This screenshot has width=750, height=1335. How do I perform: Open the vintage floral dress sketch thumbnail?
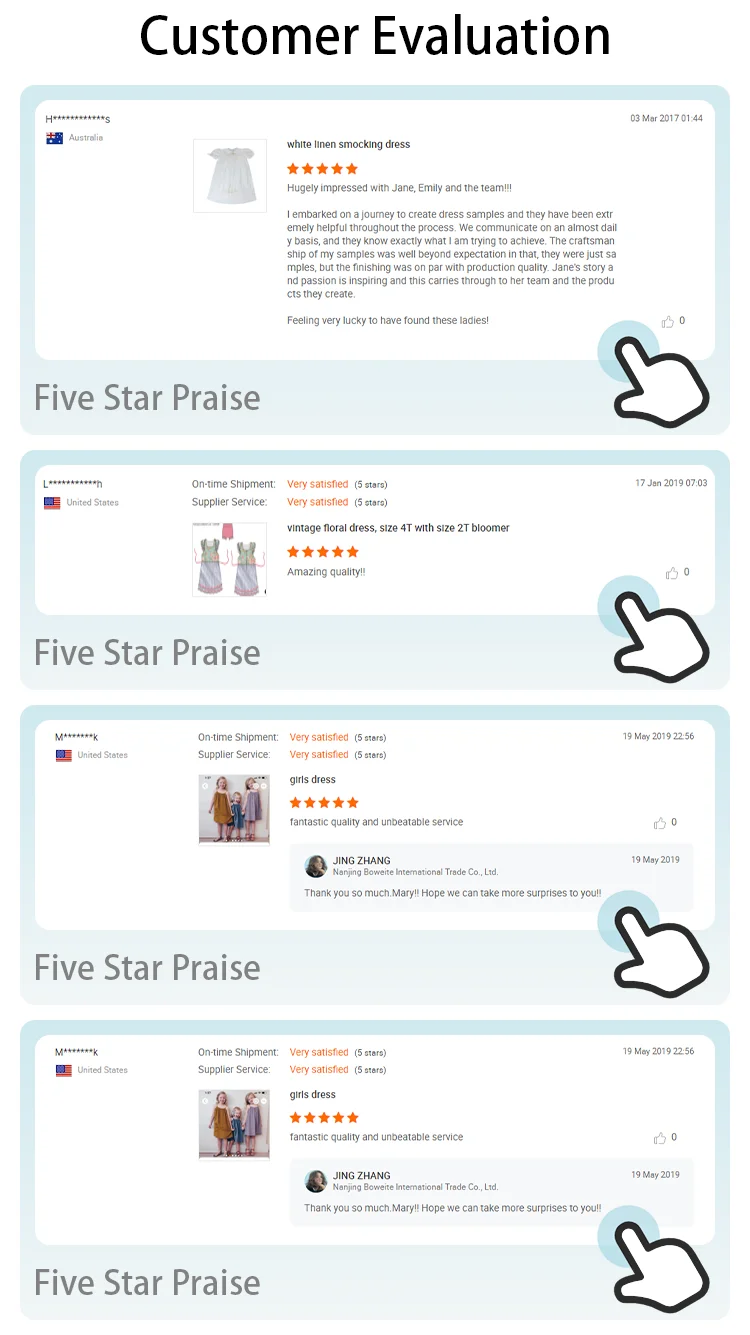click(230, 560)
